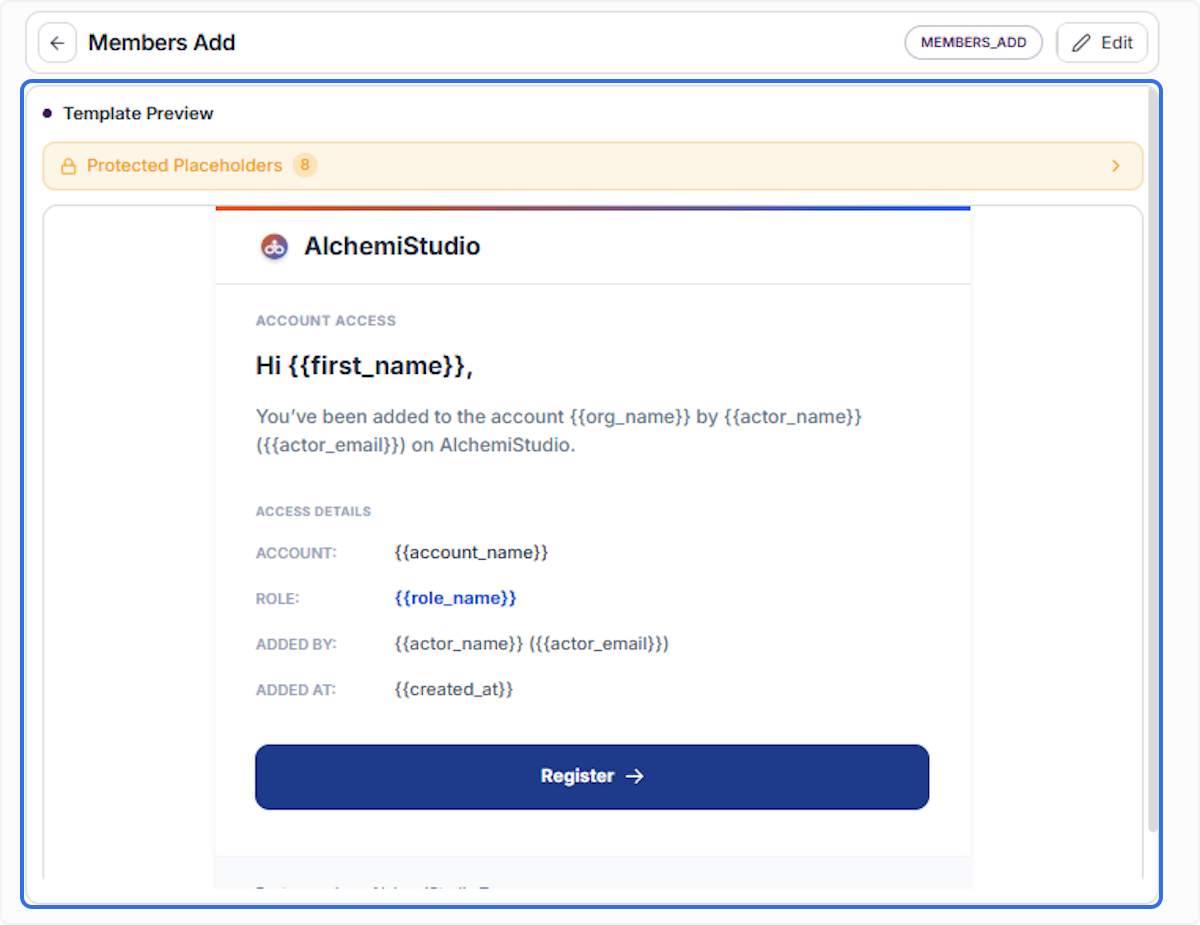
Task: Click the Members Add page title
Action: tap(162, 43)
